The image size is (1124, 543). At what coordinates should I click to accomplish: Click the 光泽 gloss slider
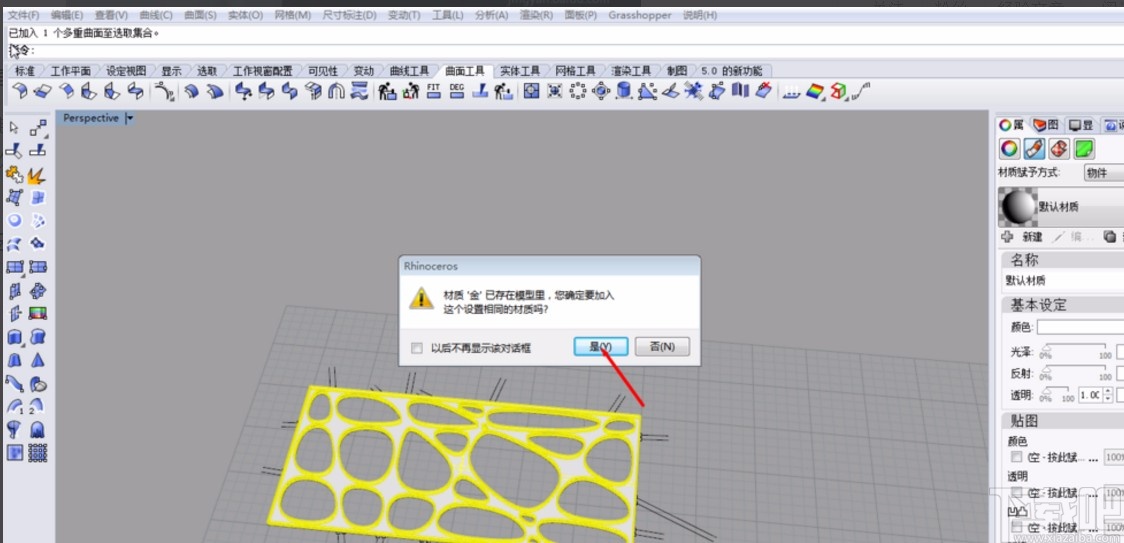1075,350
